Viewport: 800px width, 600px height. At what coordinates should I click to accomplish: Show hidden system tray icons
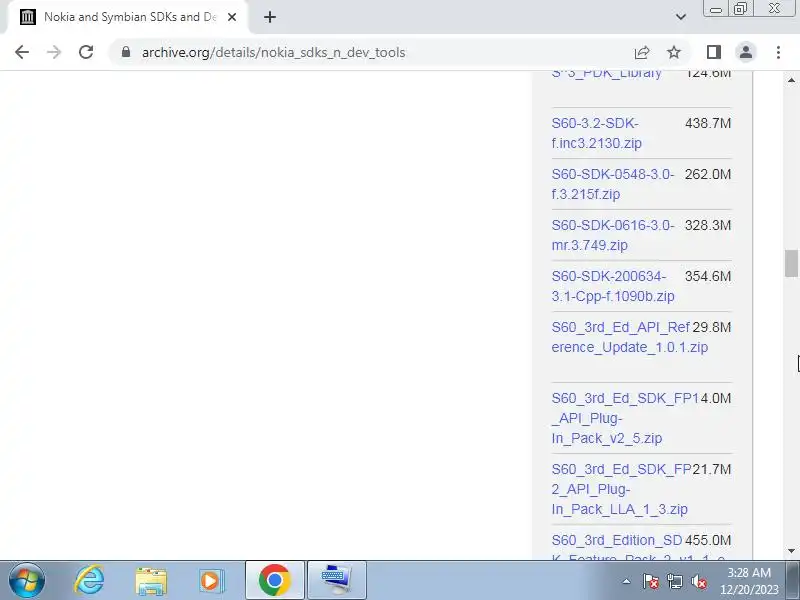(x=627, y=581)
